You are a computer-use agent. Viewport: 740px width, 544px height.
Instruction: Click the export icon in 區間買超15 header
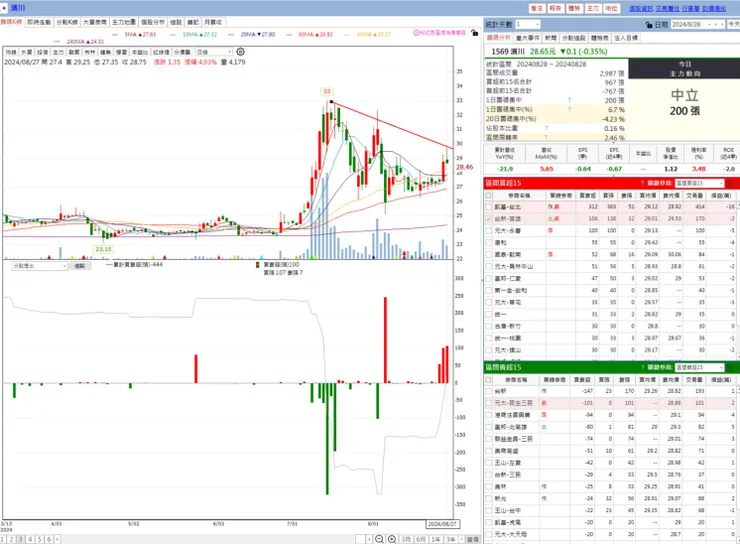point(730,183)
